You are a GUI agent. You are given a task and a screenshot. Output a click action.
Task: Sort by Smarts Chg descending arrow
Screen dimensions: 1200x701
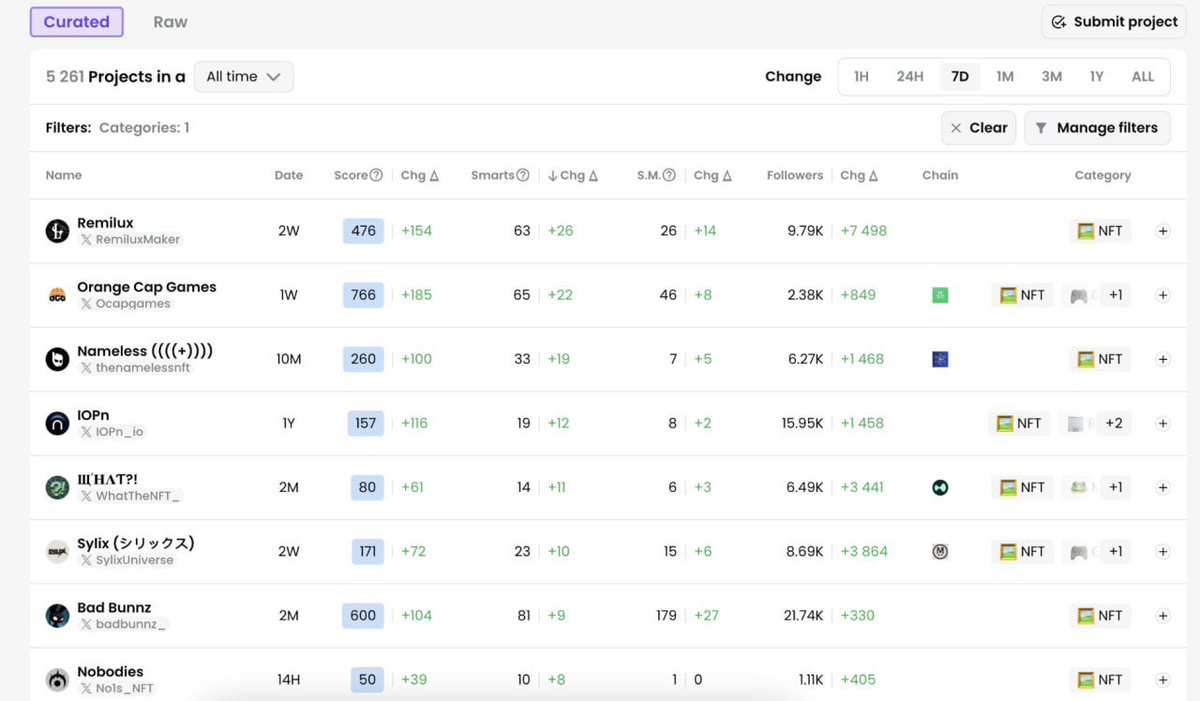click(552, 175)
